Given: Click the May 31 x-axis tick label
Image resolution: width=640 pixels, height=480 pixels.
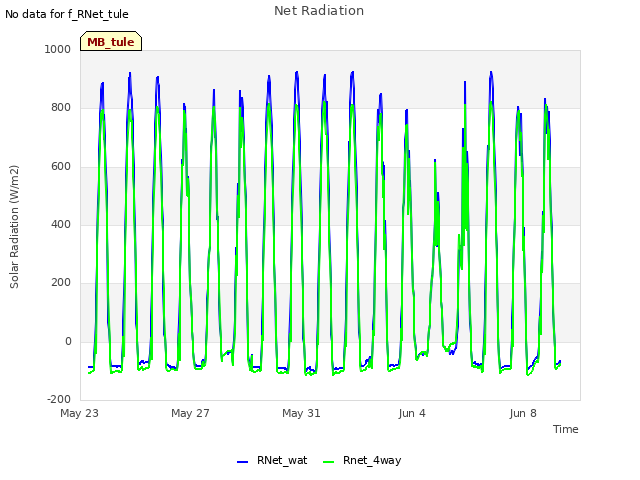Looking at the screenshot, I should click(x=302, y=413).
